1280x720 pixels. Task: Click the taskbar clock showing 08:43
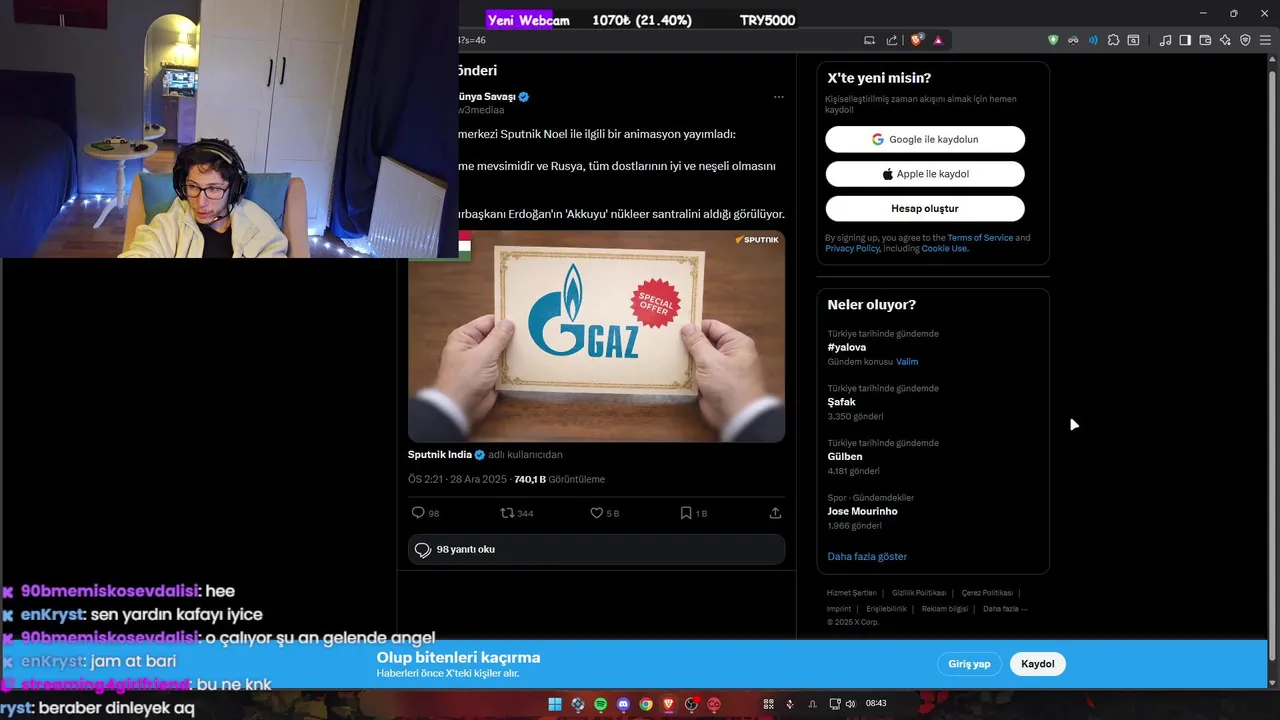tap(876, 704)
